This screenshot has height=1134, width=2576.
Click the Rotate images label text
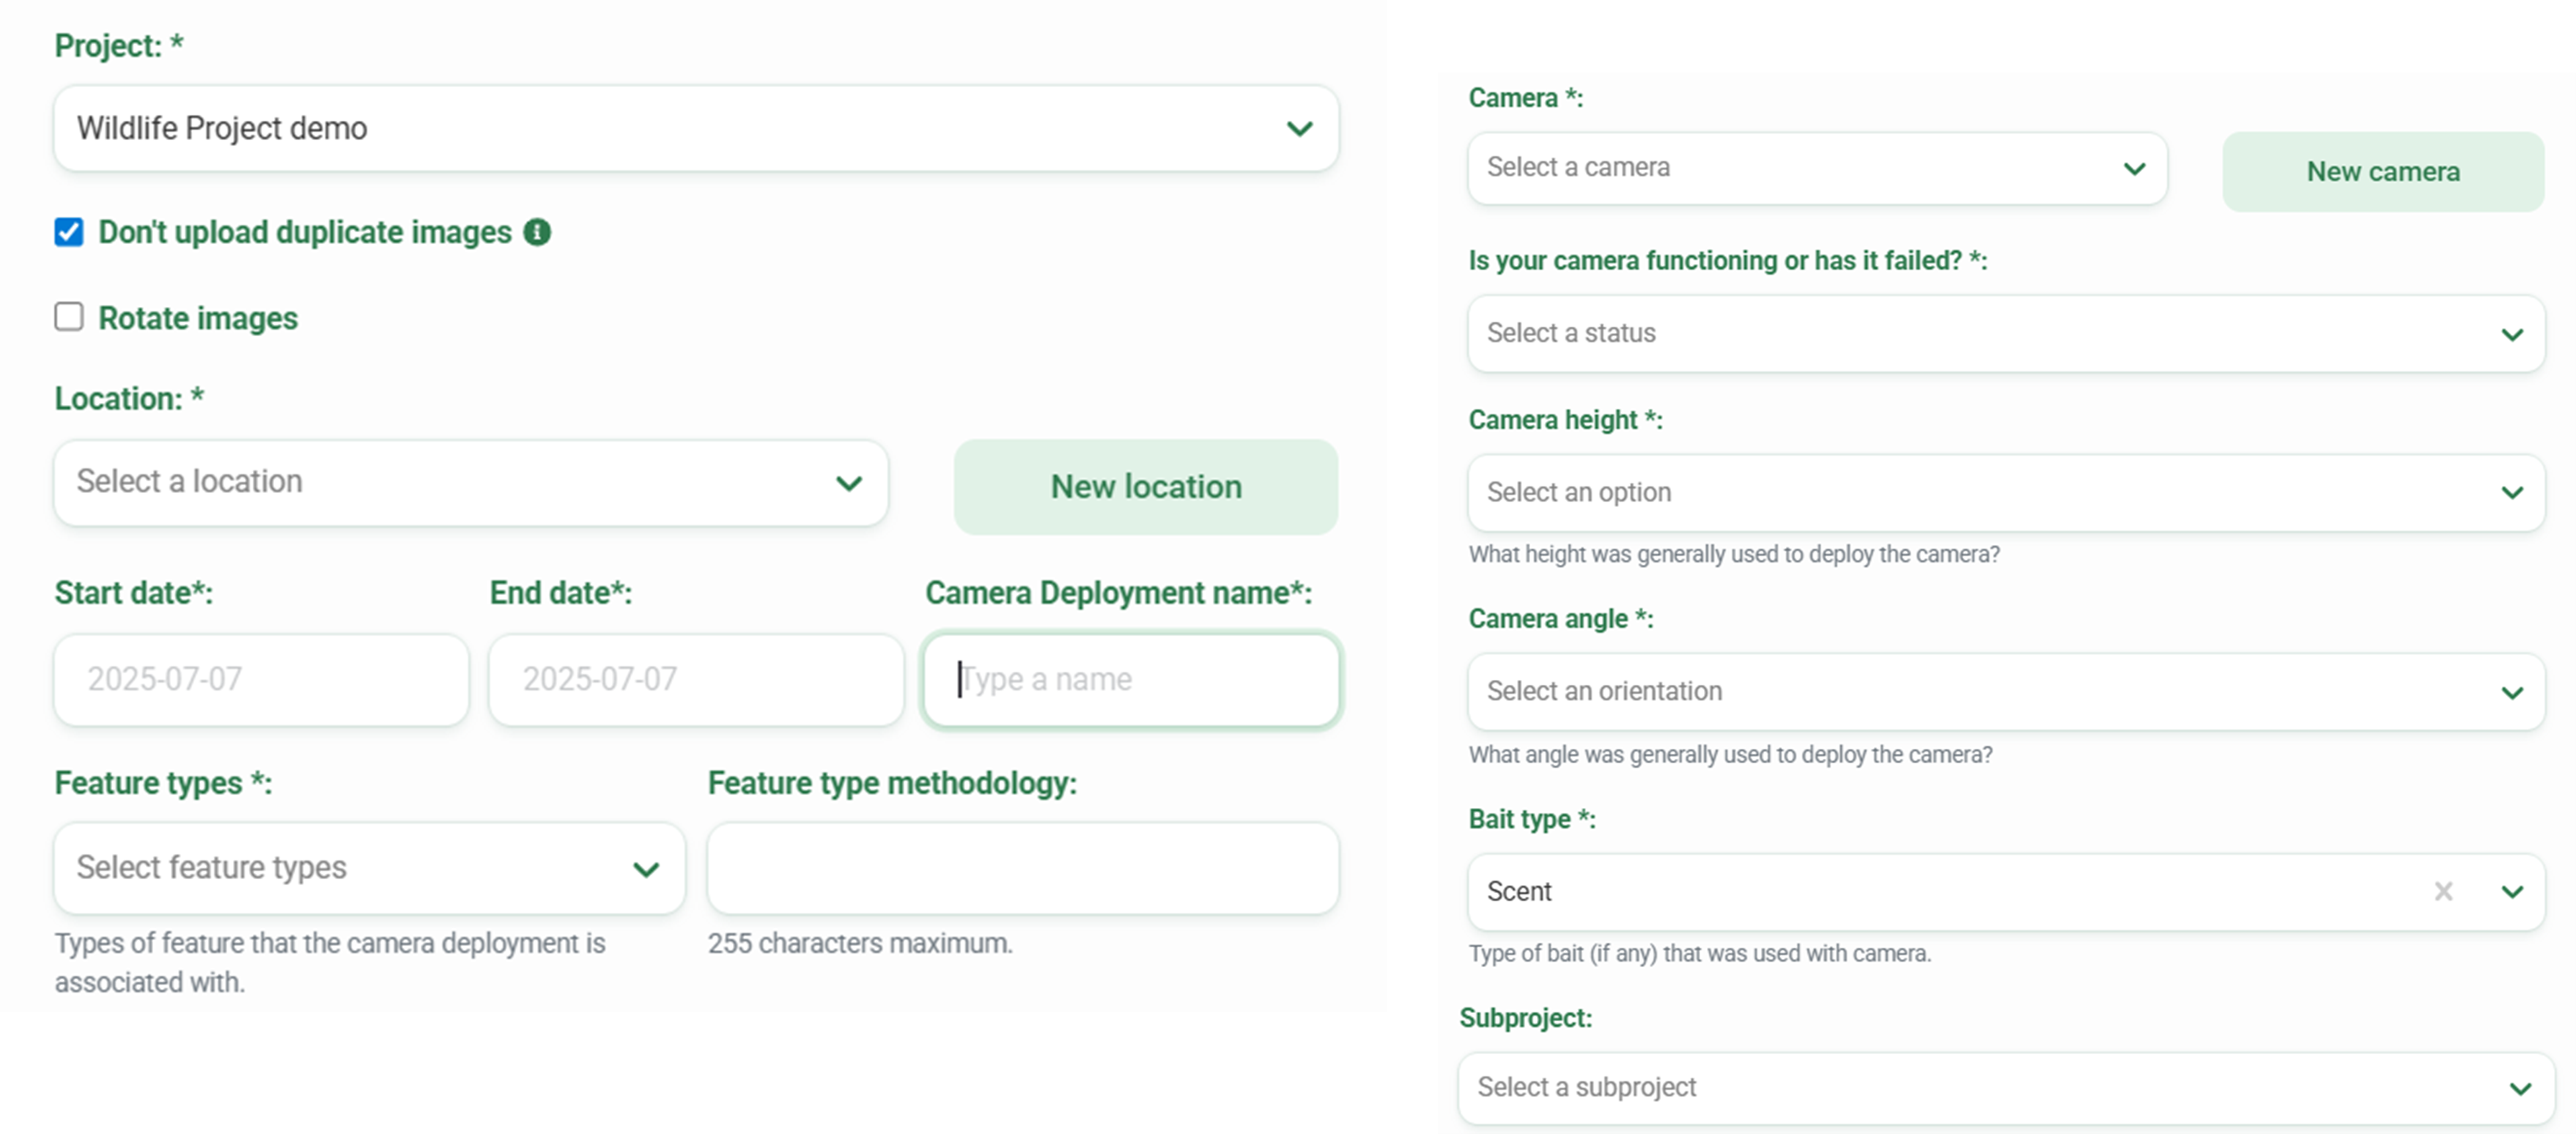(x=198, y=318)
